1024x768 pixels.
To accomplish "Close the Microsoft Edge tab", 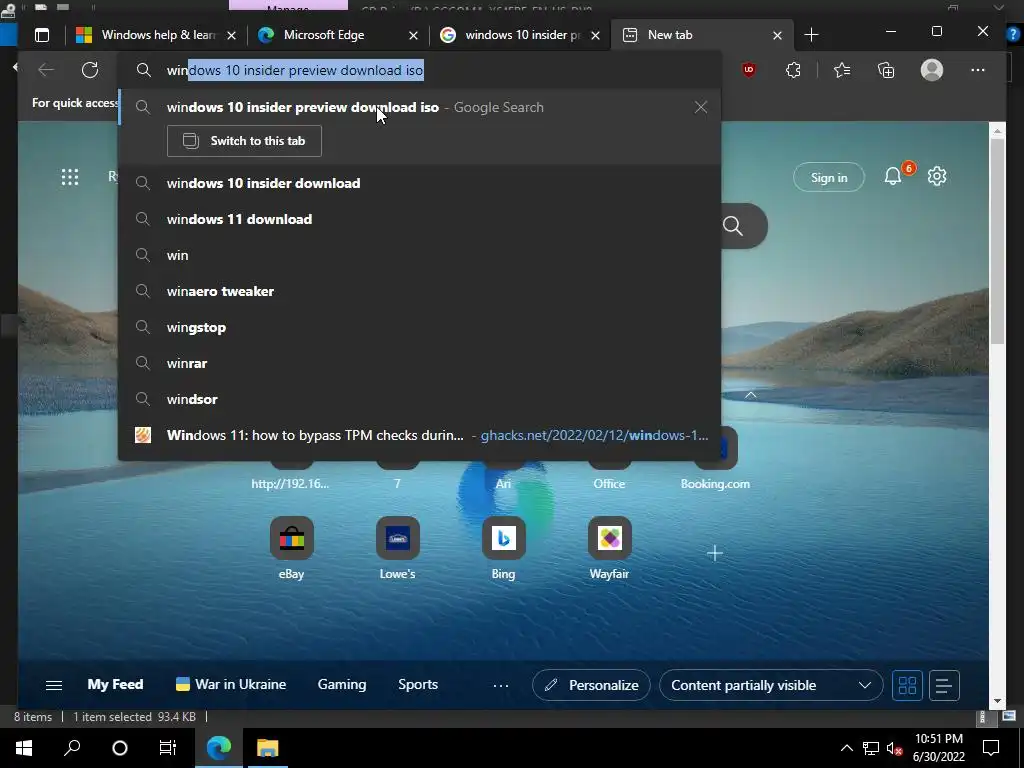I will (x=413, y=35).
